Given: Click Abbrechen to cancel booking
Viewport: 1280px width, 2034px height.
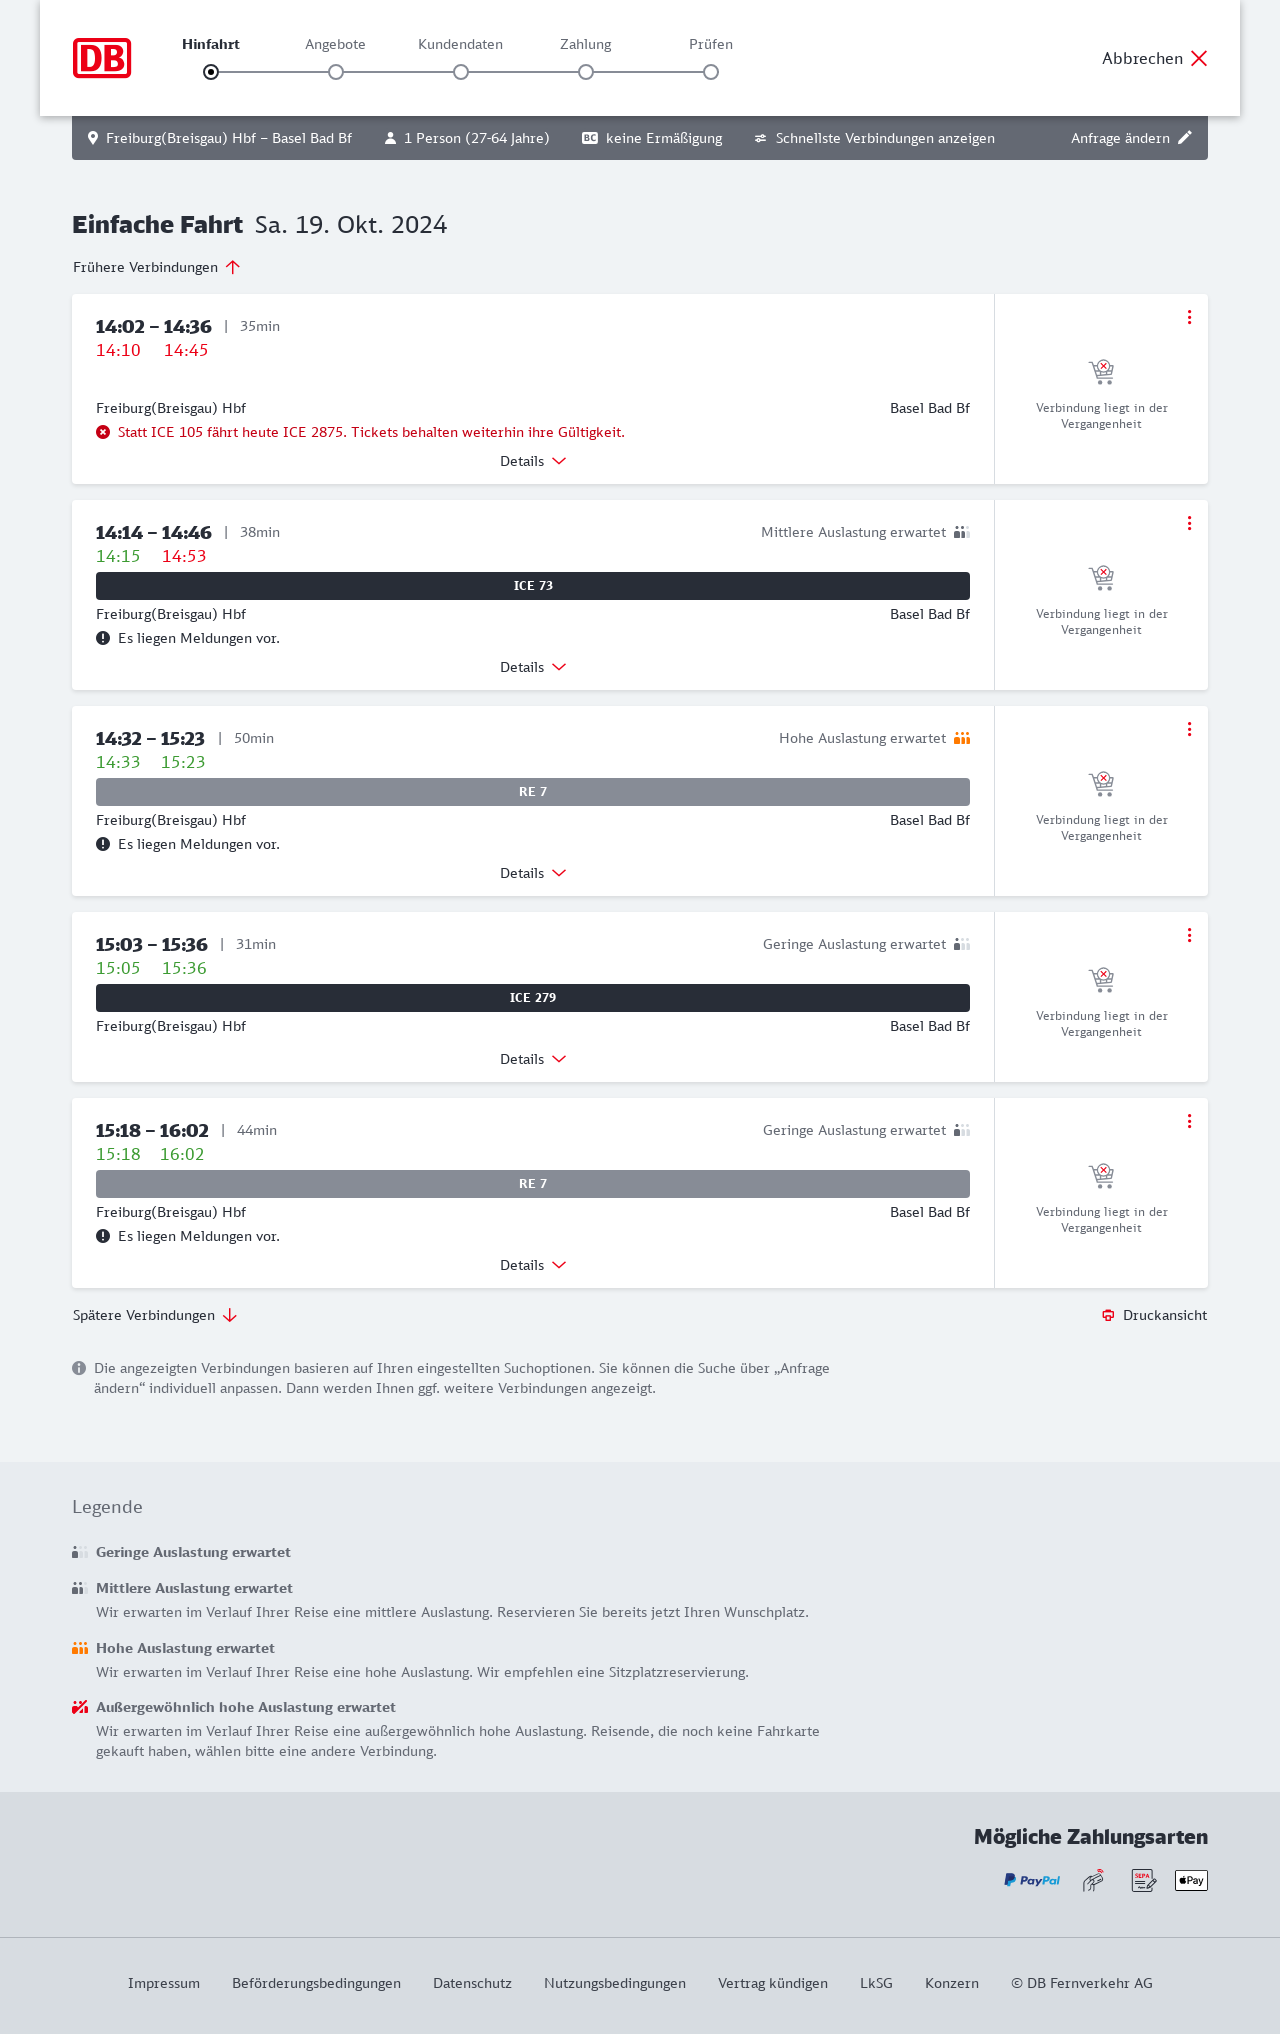Looking at the screenshot, I should click(x=1154, y=58).
